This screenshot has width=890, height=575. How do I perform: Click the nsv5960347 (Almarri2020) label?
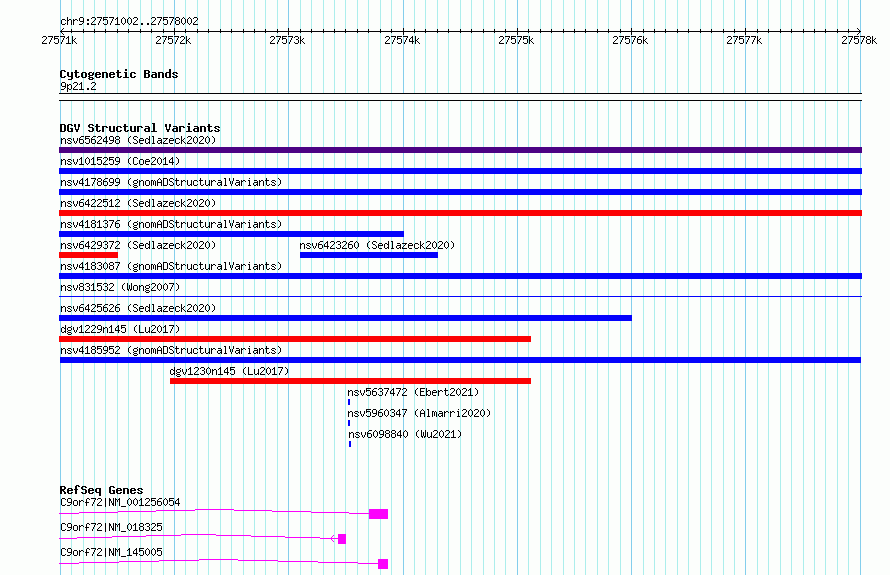coord(419,413)
